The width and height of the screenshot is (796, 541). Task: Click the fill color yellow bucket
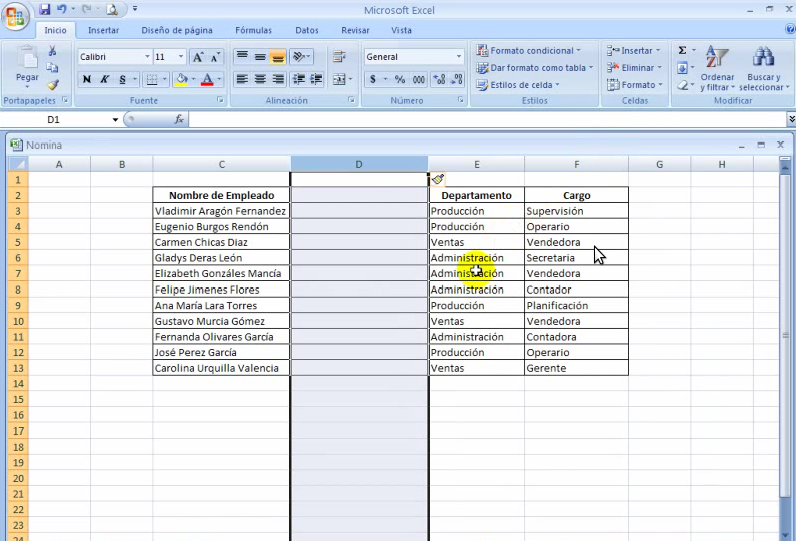[181, 79]
